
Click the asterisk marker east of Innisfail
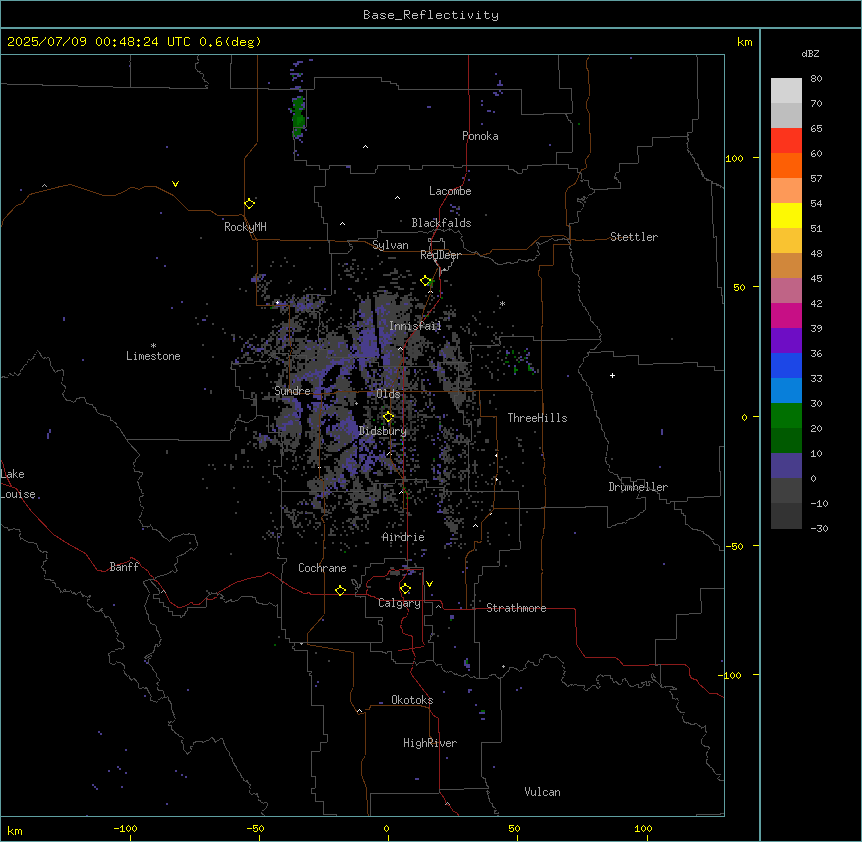(x=502, y=304)
